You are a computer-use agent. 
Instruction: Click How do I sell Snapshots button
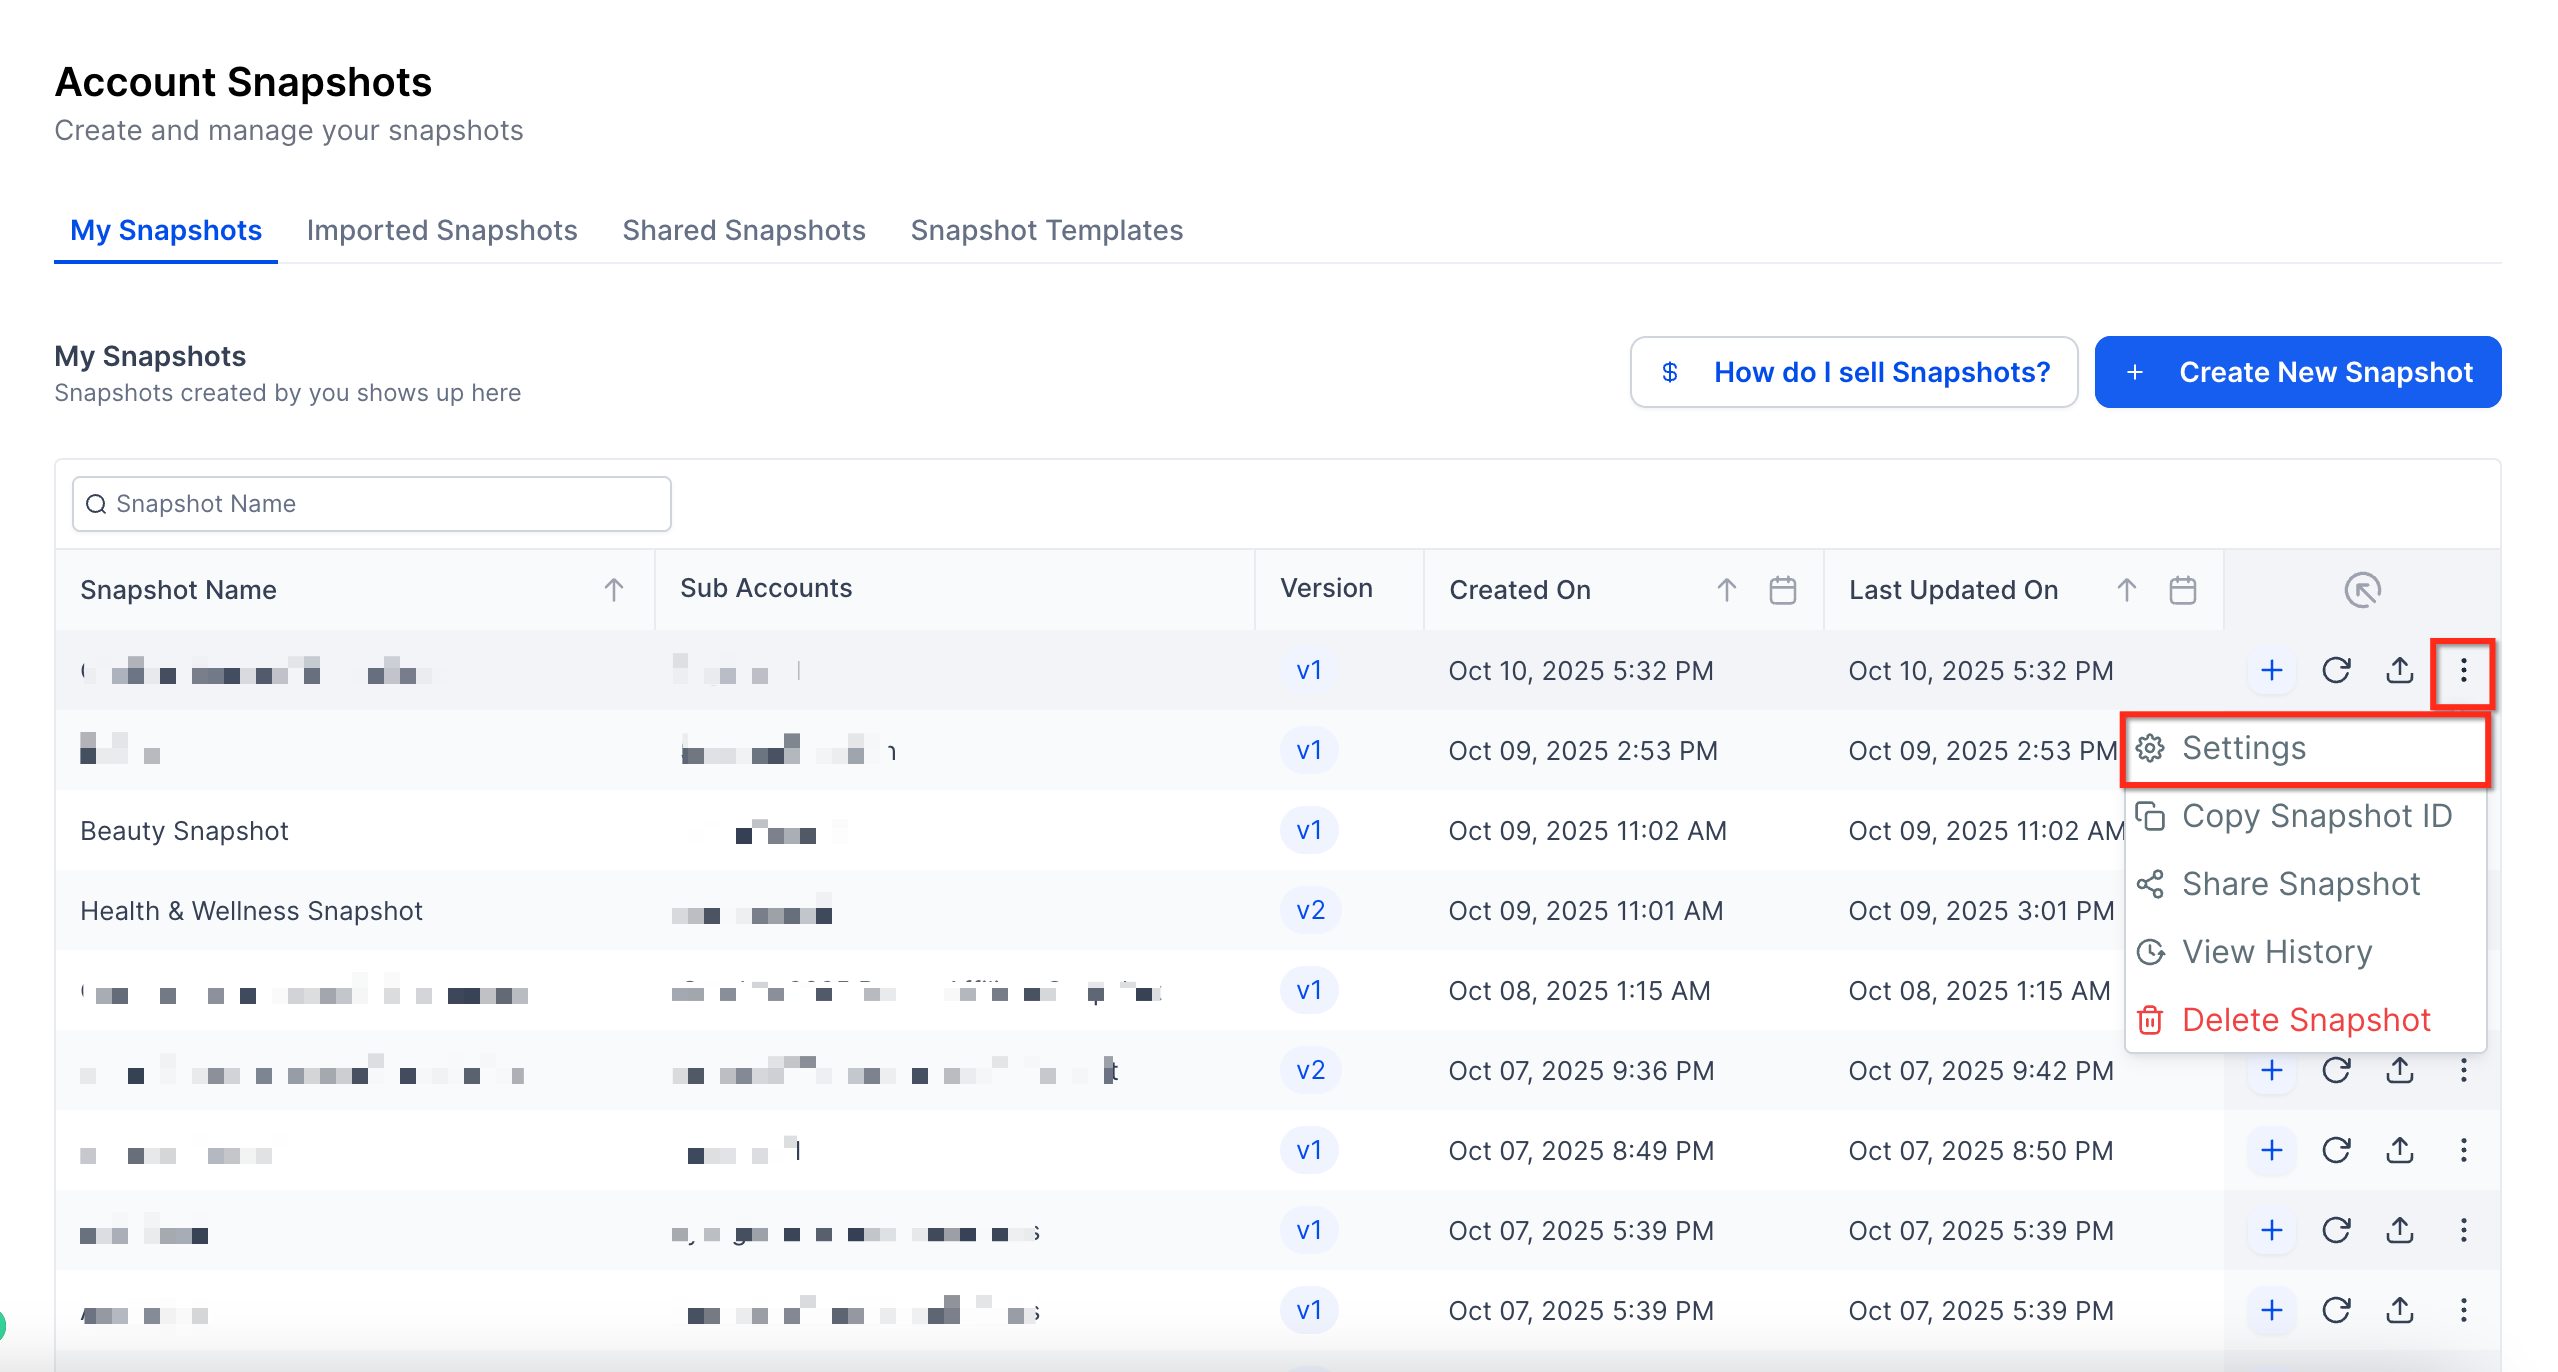point(1853,372)
